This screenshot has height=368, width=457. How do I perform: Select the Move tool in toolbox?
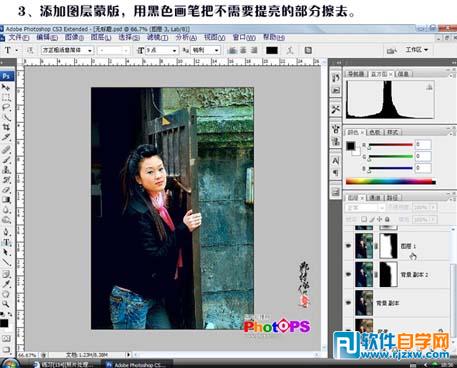point(6,87)
